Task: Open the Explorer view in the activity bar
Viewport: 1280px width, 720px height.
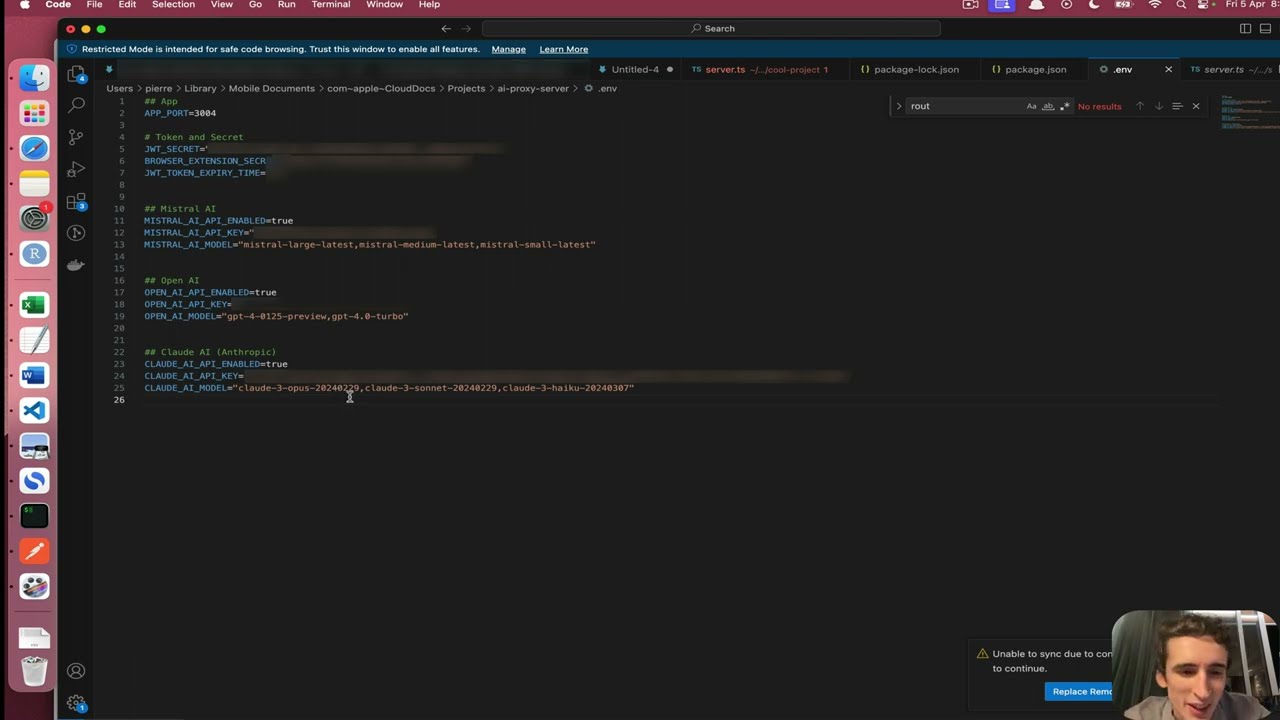Action: point(76,74)
